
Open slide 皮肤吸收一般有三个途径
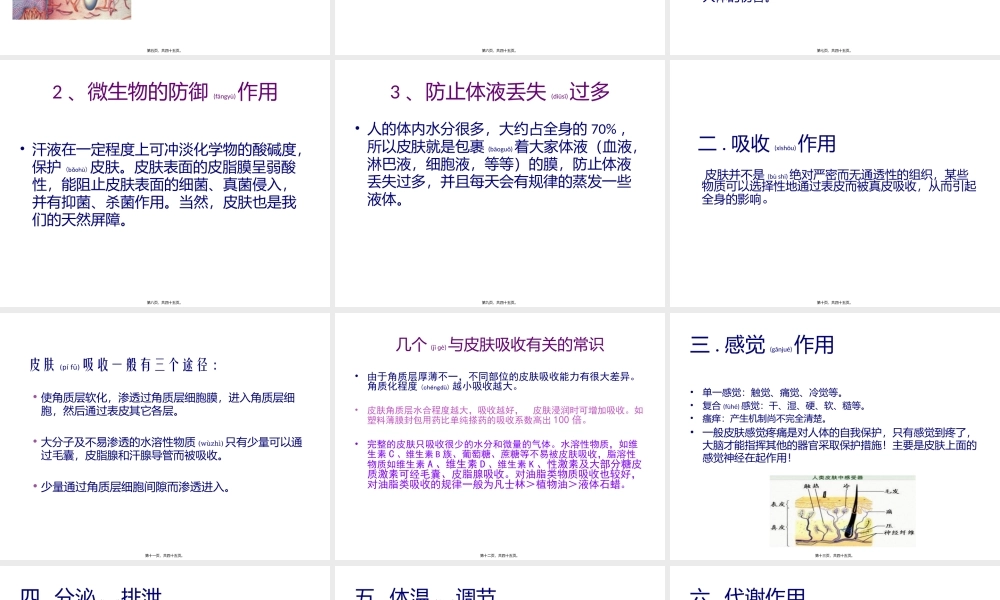click(165, 435)
